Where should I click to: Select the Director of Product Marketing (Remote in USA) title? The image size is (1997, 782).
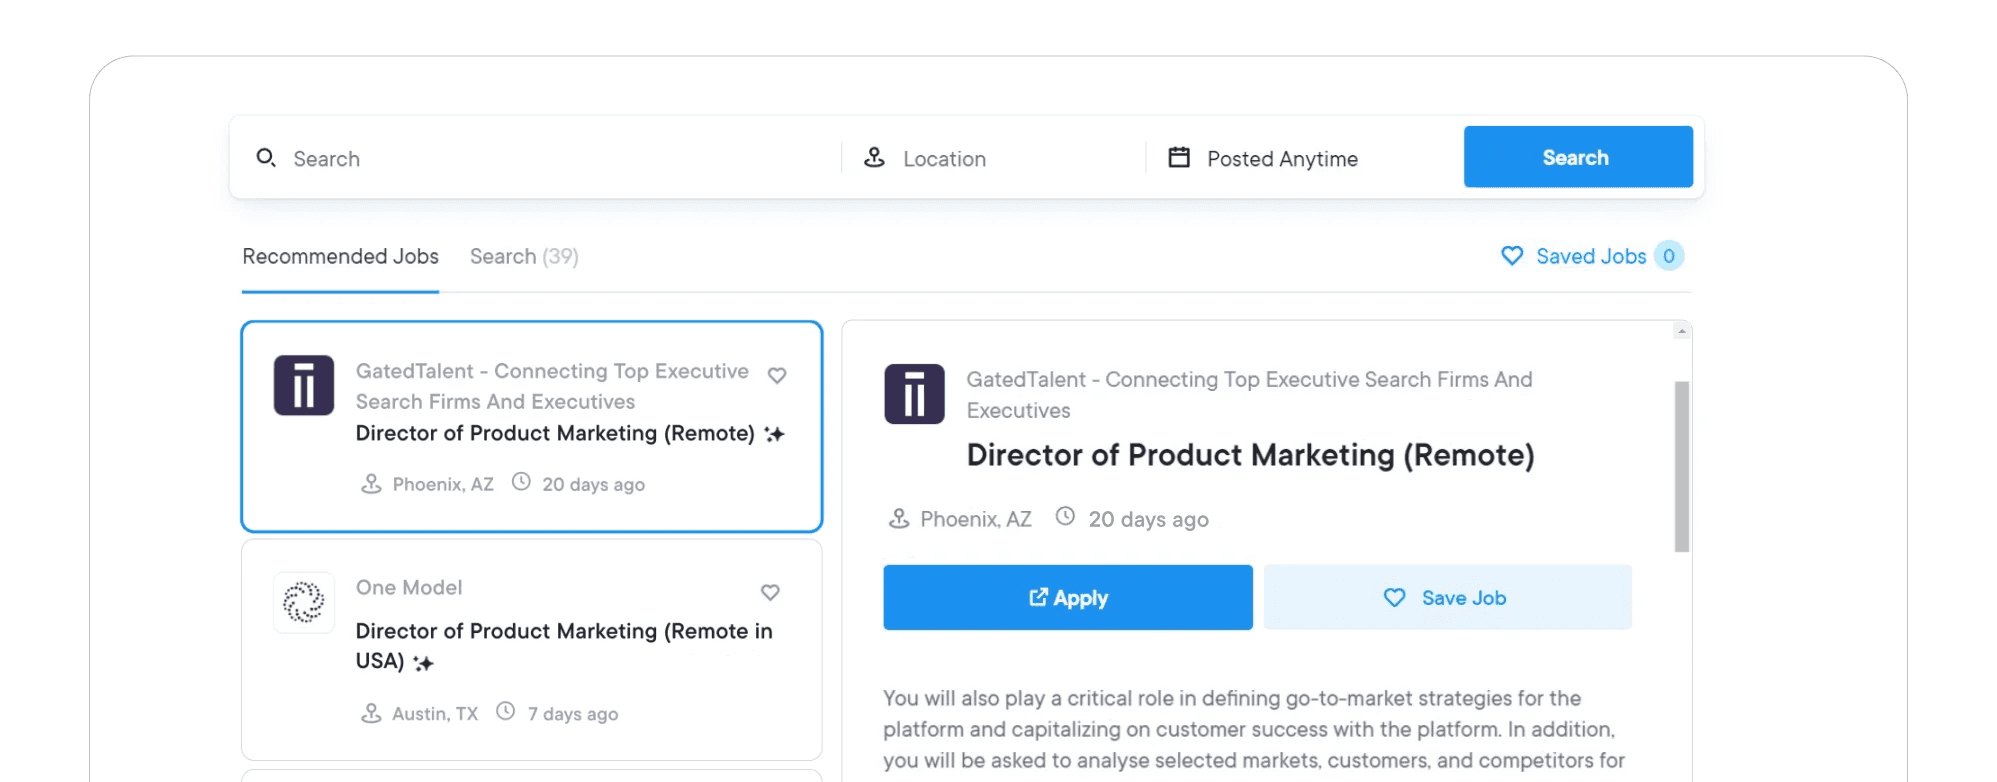564,646
